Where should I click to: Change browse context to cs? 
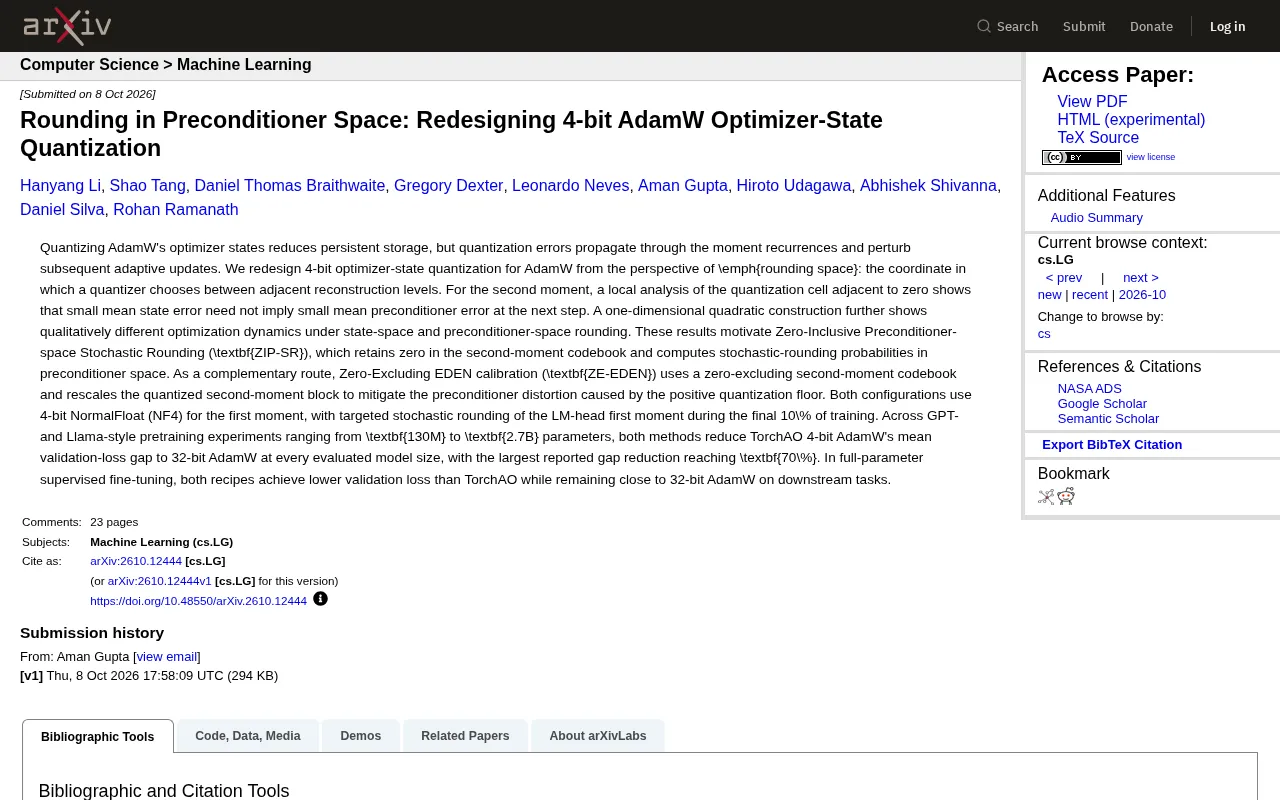(1044, 334)
